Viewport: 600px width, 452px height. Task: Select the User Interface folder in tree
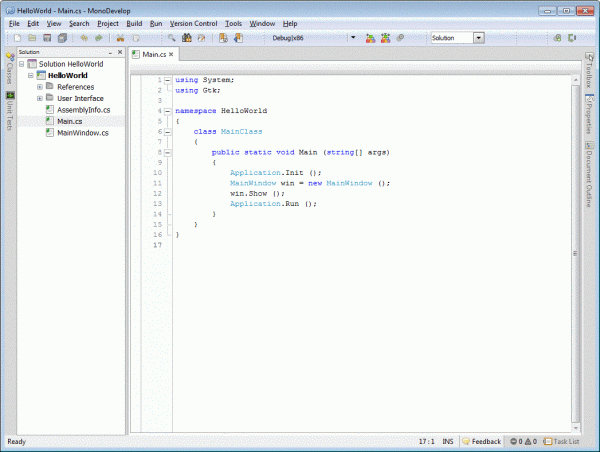80,98
